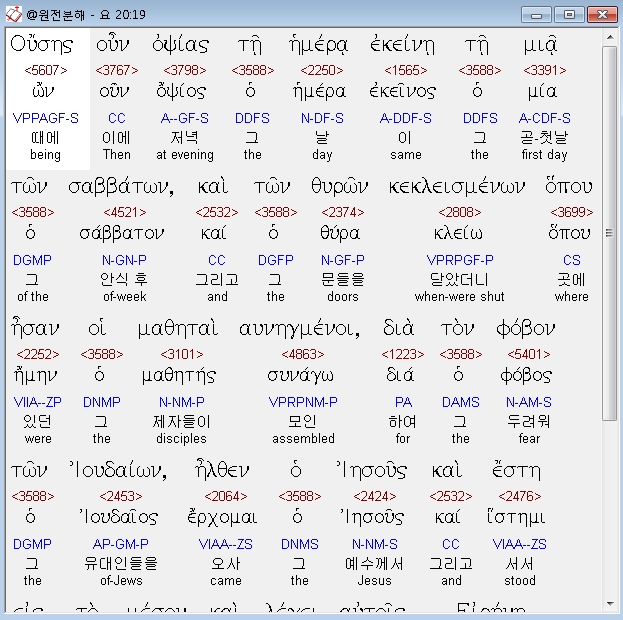Click morphology code N-GF-P

(x=342, y=260)
